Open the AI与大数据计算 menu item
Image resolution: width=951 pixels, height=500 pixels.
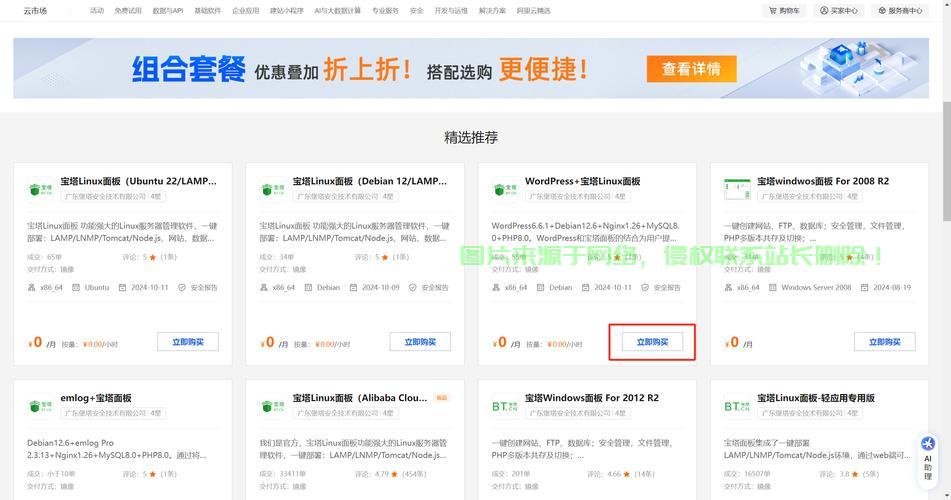click(337, 10)
